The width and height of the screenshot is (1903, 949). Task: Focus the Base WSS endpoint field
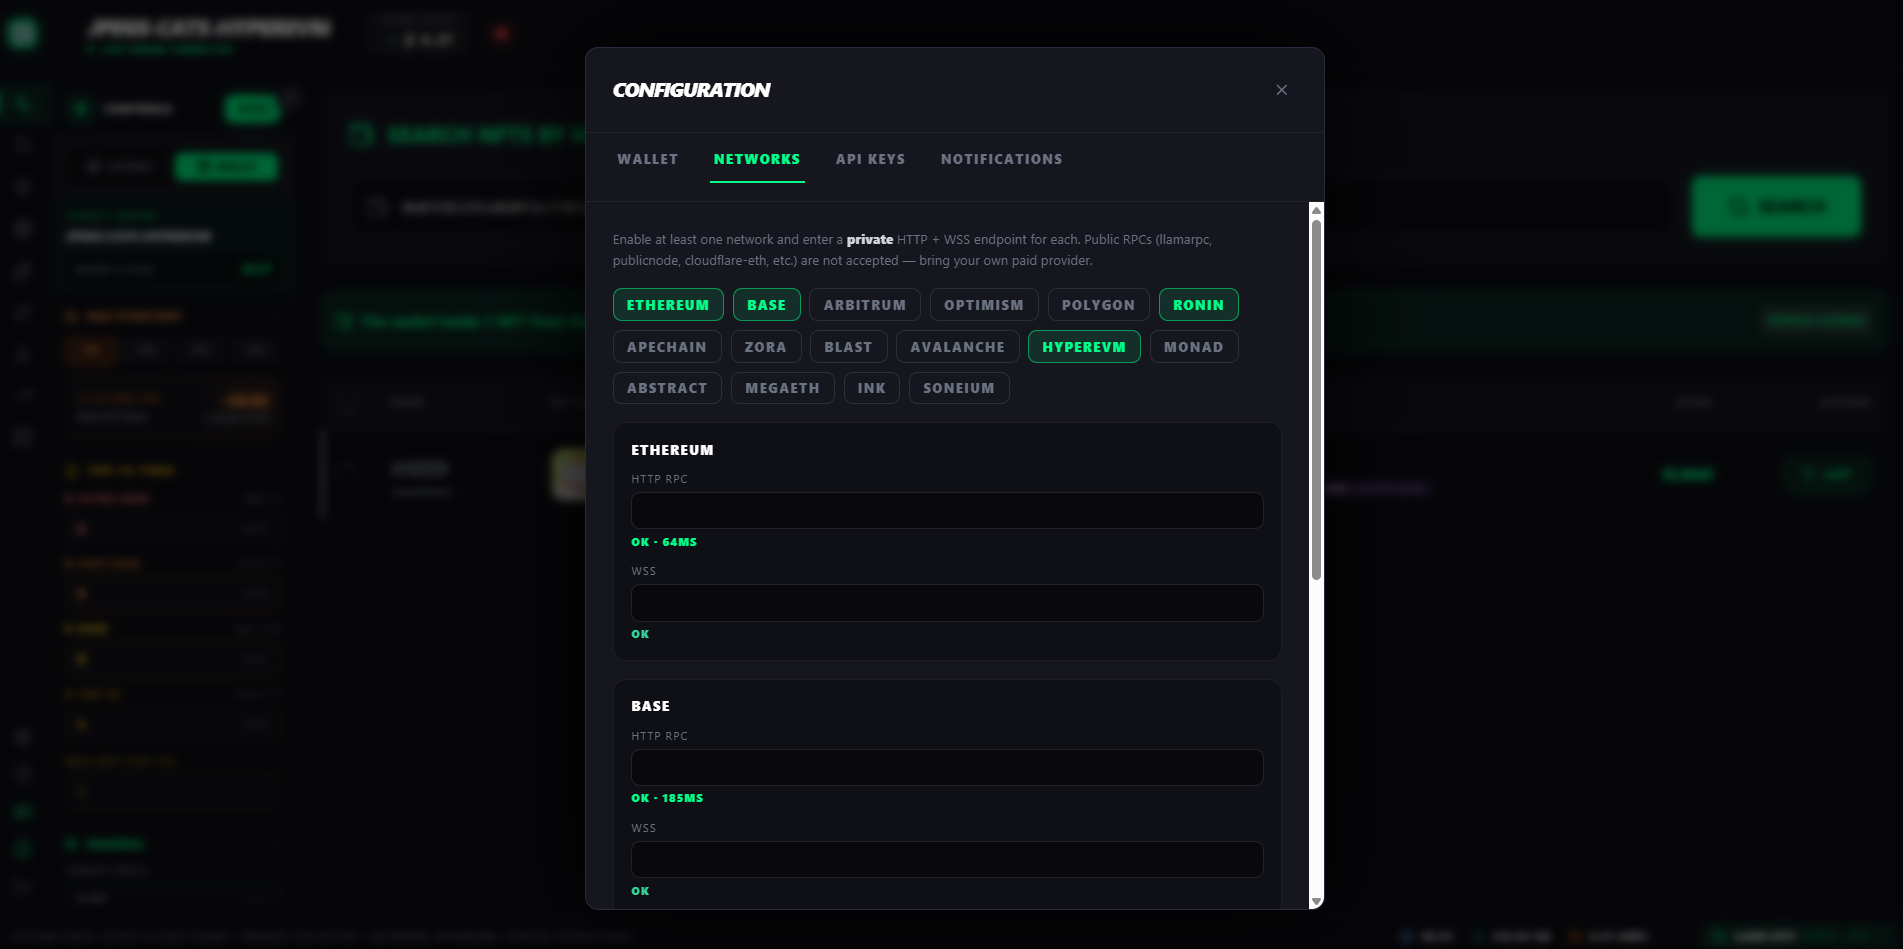tap(947, 859)
